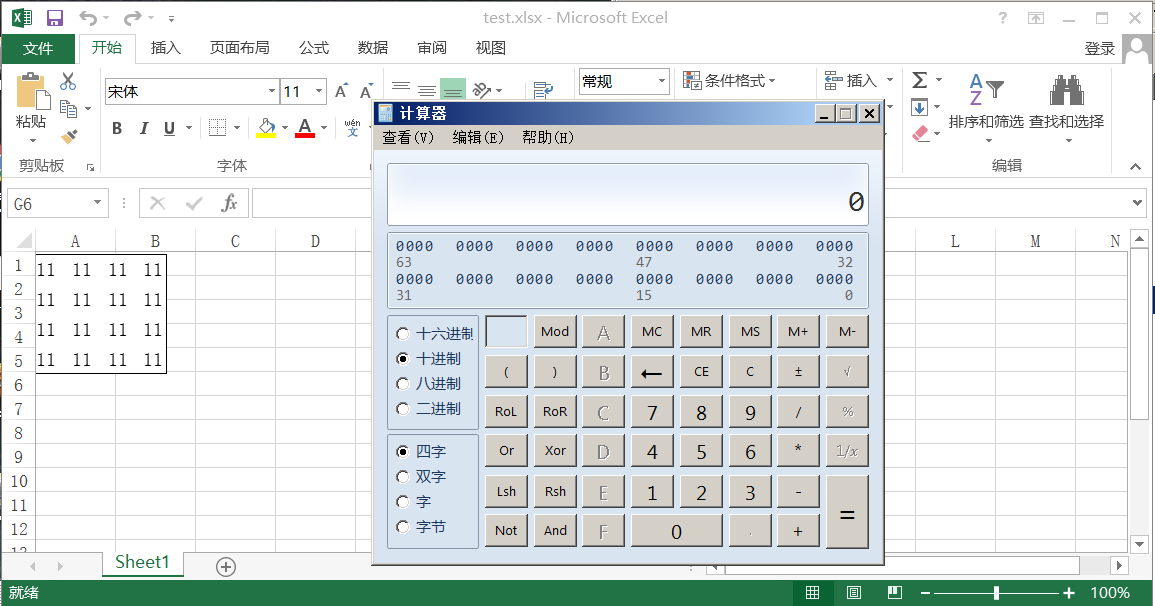Add a new sheet with the plus icon
The width and height of the screenshot is (1155, 606).
pos(226,567)
